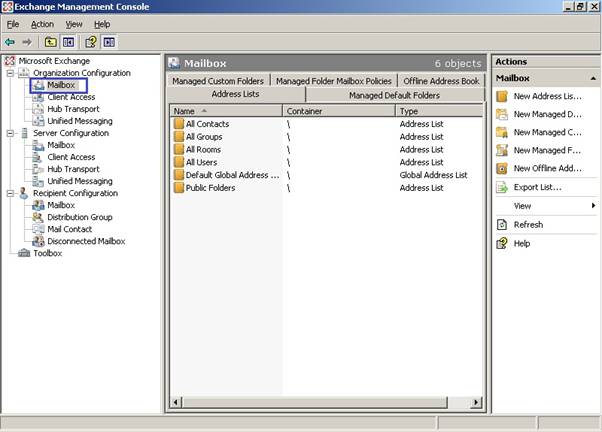Click the Export List action icon
602x432 pixels.
pyautogui.click(x=502, y=187)
